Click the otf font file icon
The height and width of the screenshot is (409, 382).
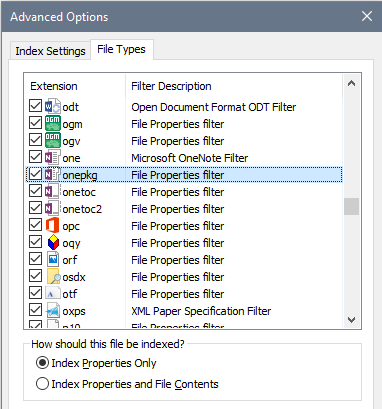point(53,294)
